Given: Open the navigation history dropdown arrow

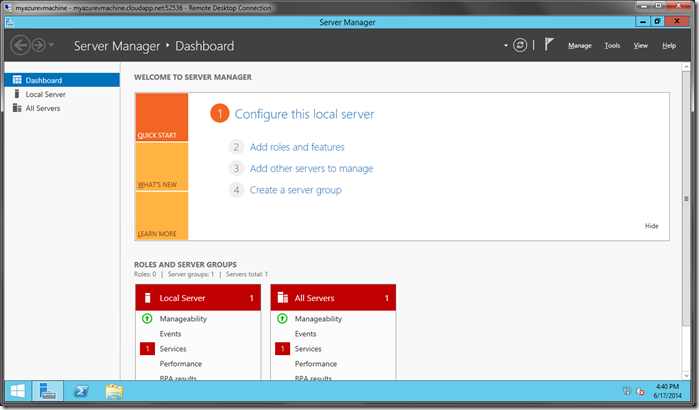Looking at the screenshot, I should tap(51, 45).
